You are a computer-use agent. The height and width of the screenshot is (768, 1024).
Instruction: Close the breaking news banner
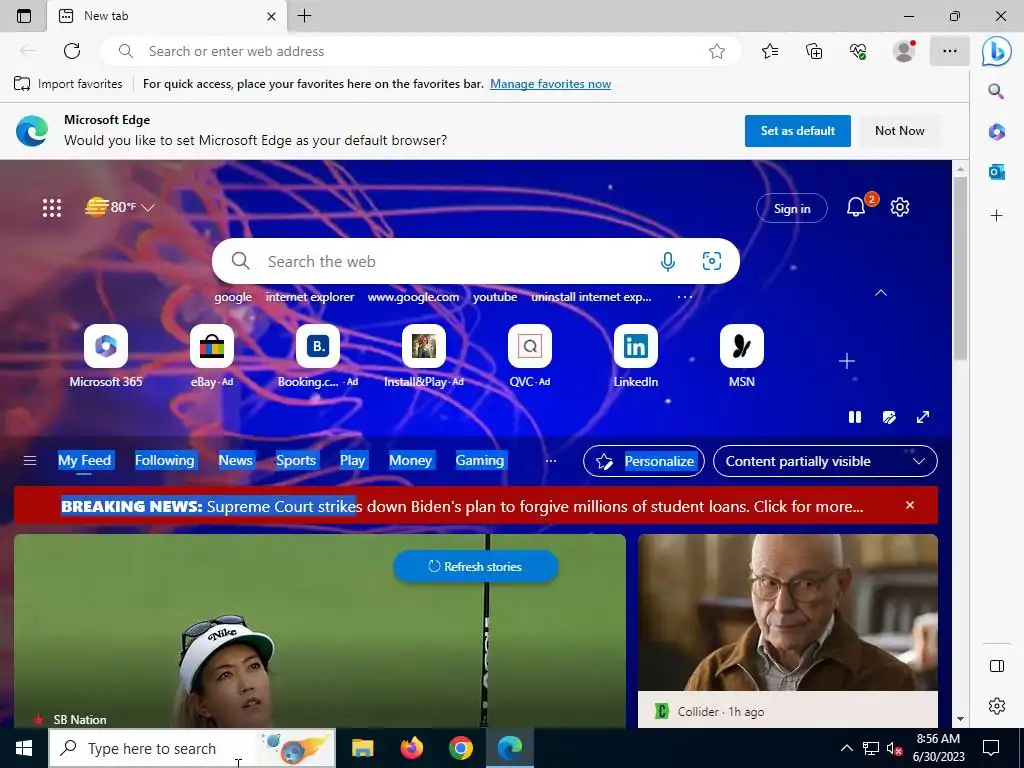click(x=910, y=505)
